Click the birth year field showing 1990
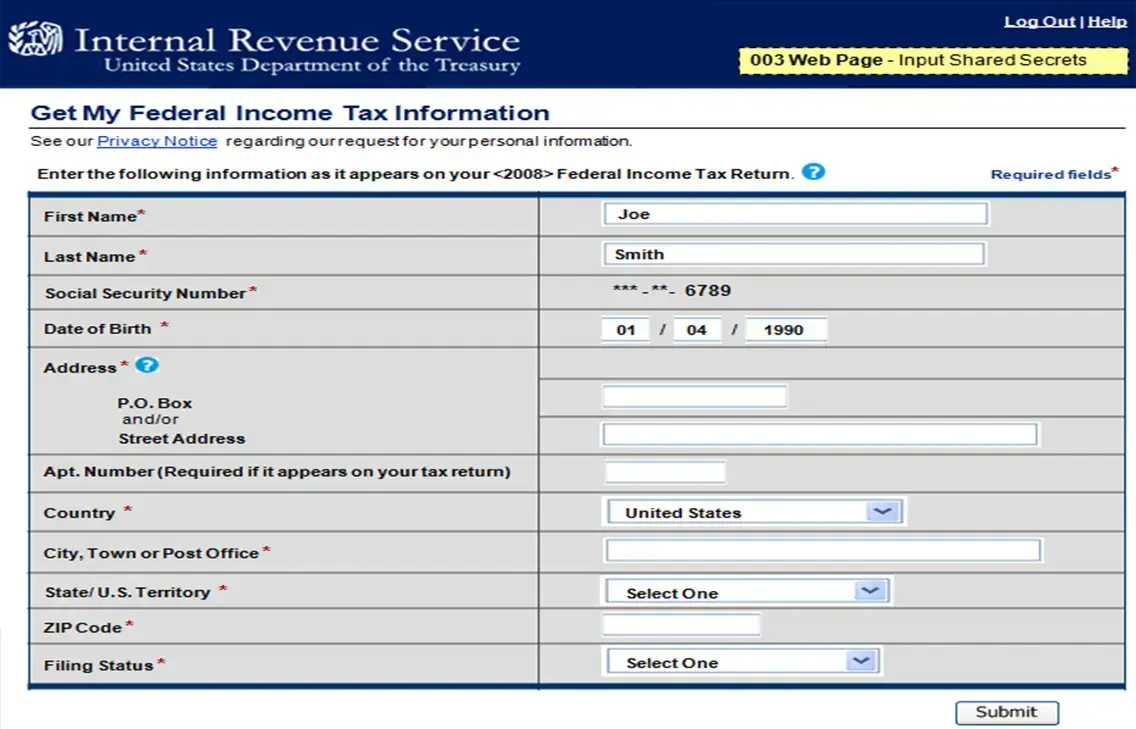1136x729 pixels. coord(786,330)
